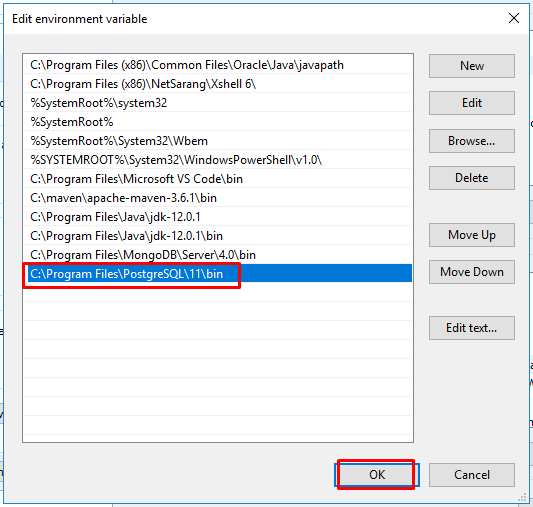Close the Edit environment variable window
The height and width of the screenshot is (507, 533).
514,18
